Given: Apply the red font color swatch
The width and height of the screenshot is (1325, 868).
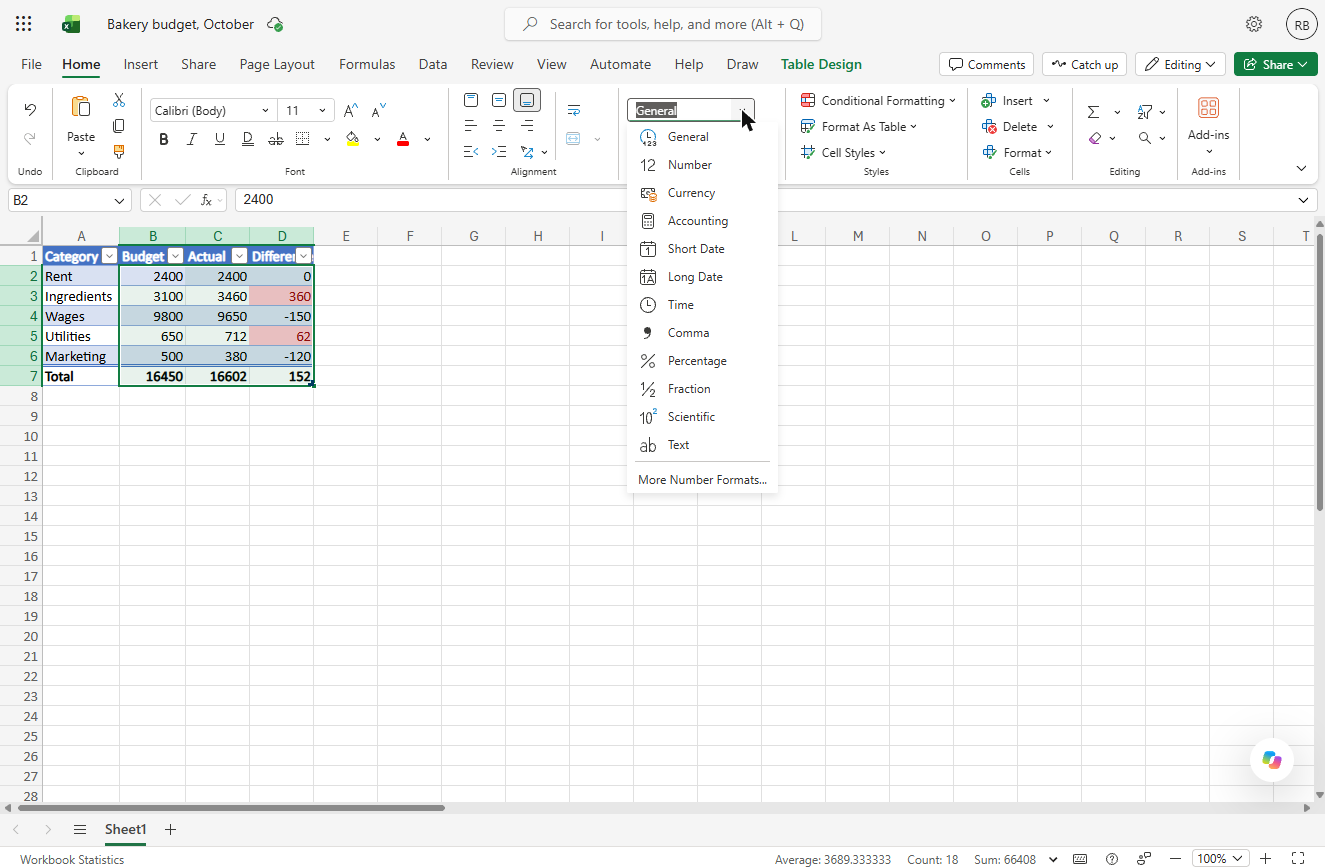Looking at the screenshot, I should 403,139.
